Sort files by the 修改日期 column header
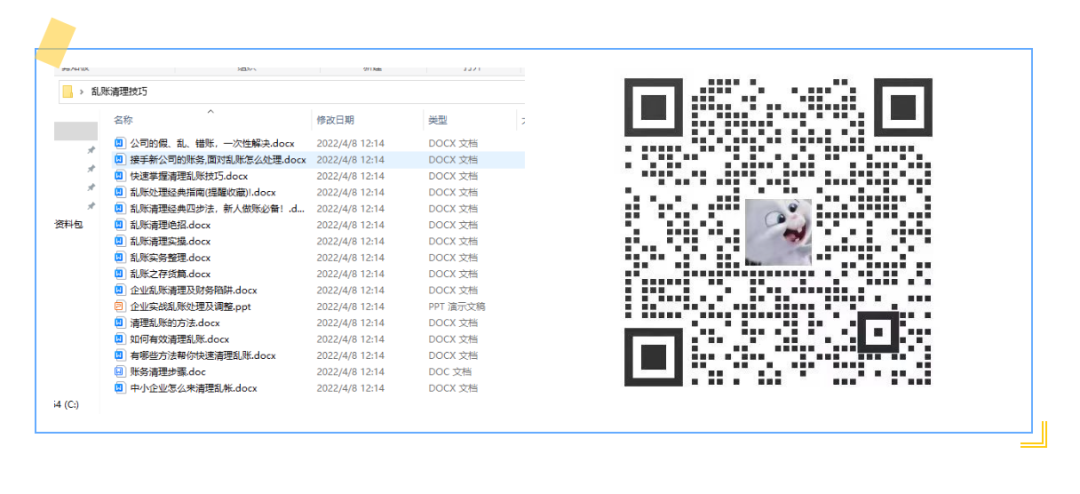 335,120
